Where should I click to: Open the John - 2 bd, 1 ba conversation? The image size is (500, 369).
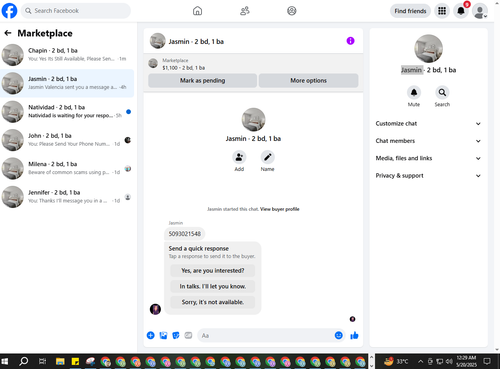67,140
